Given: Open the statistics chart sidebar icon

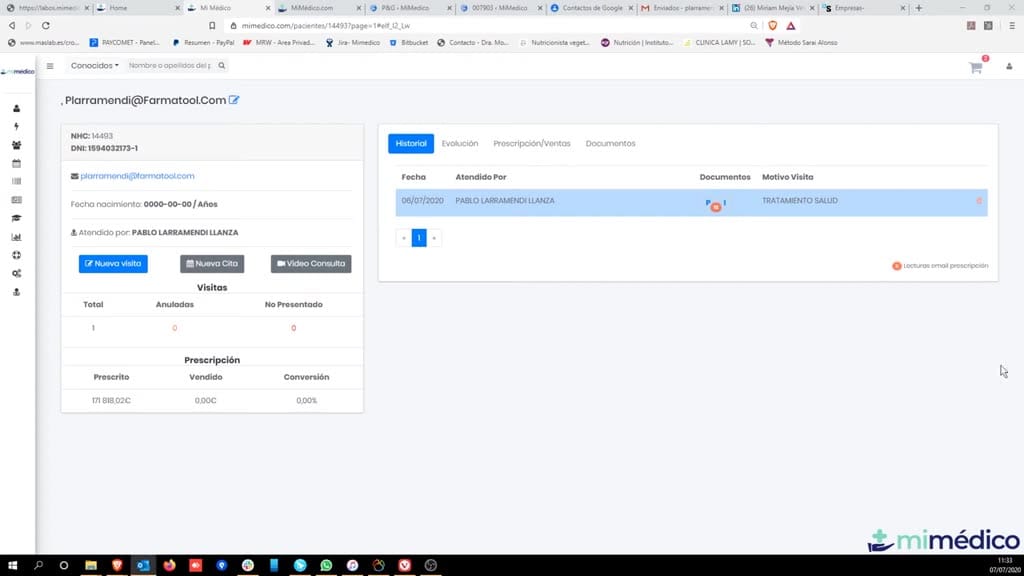Looking at the screenshot, I should pos(16,237).
